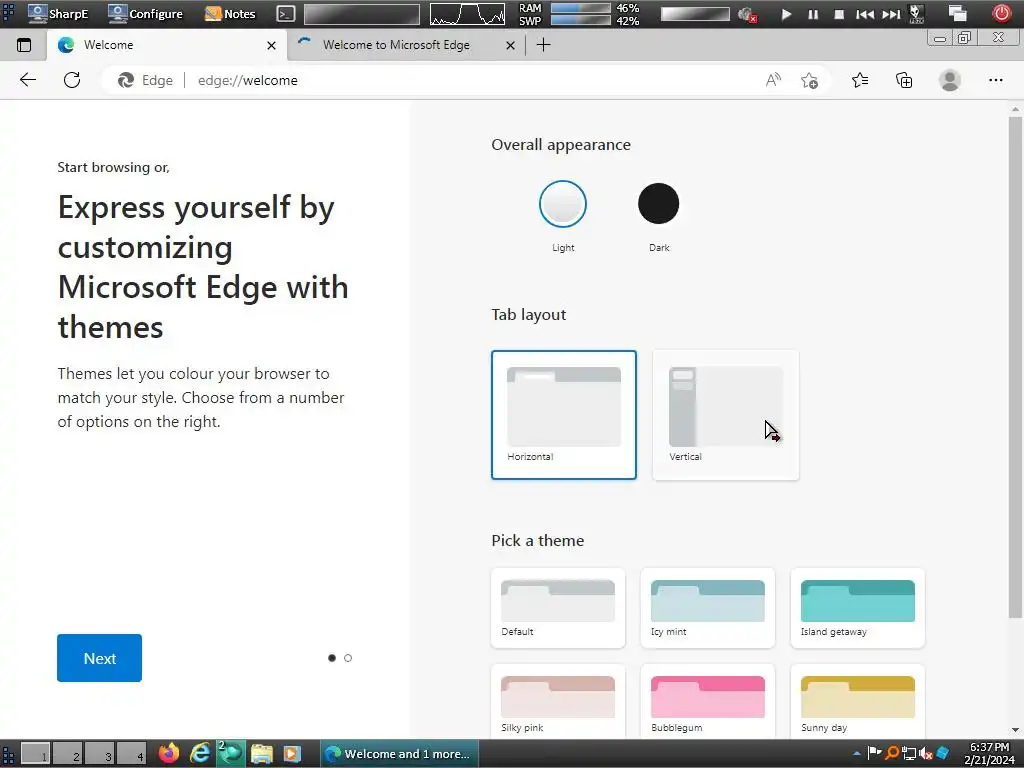The height and width of the screenshot is (768, 1024).
Task: Click the muted speaker icon in system tray
Action: [925, 754]
